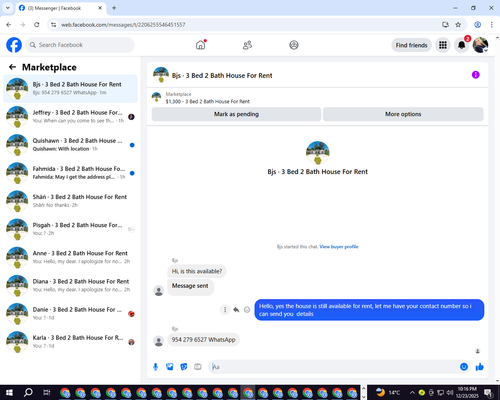Show hidden system tray icons

tap(412, 392)
